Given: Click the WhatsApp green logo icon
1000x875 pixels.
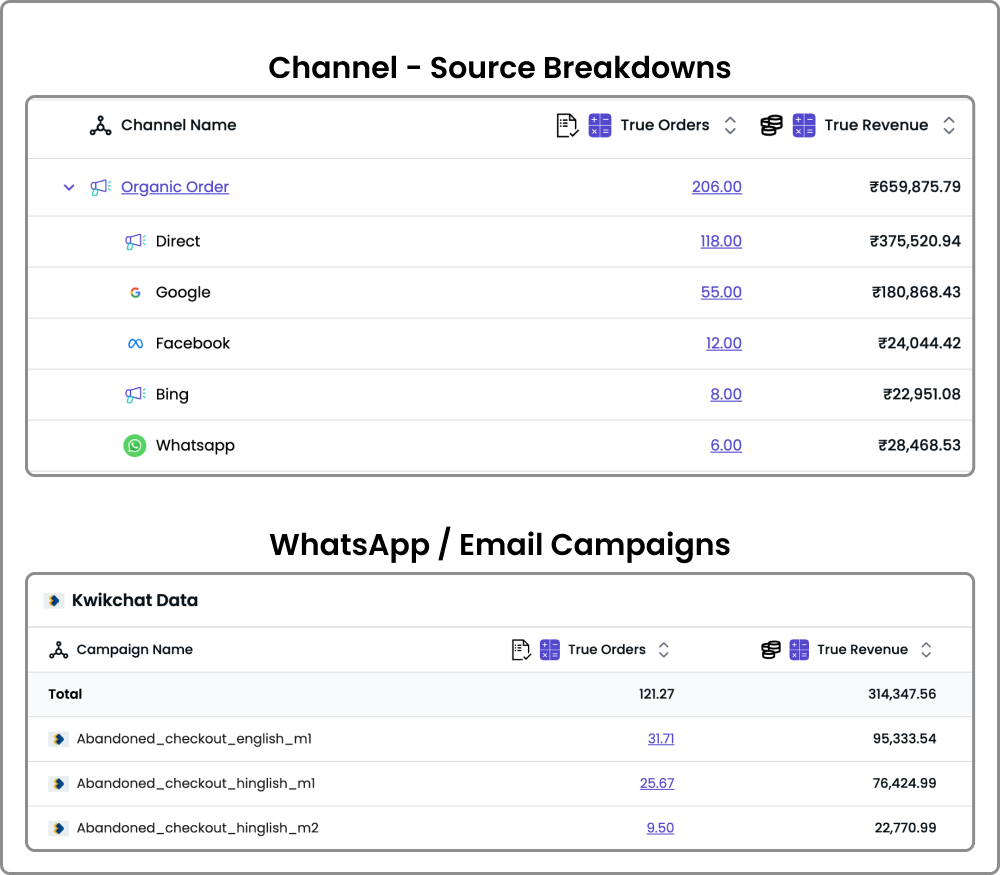Looking at the screenshot, I should (135, 446).
